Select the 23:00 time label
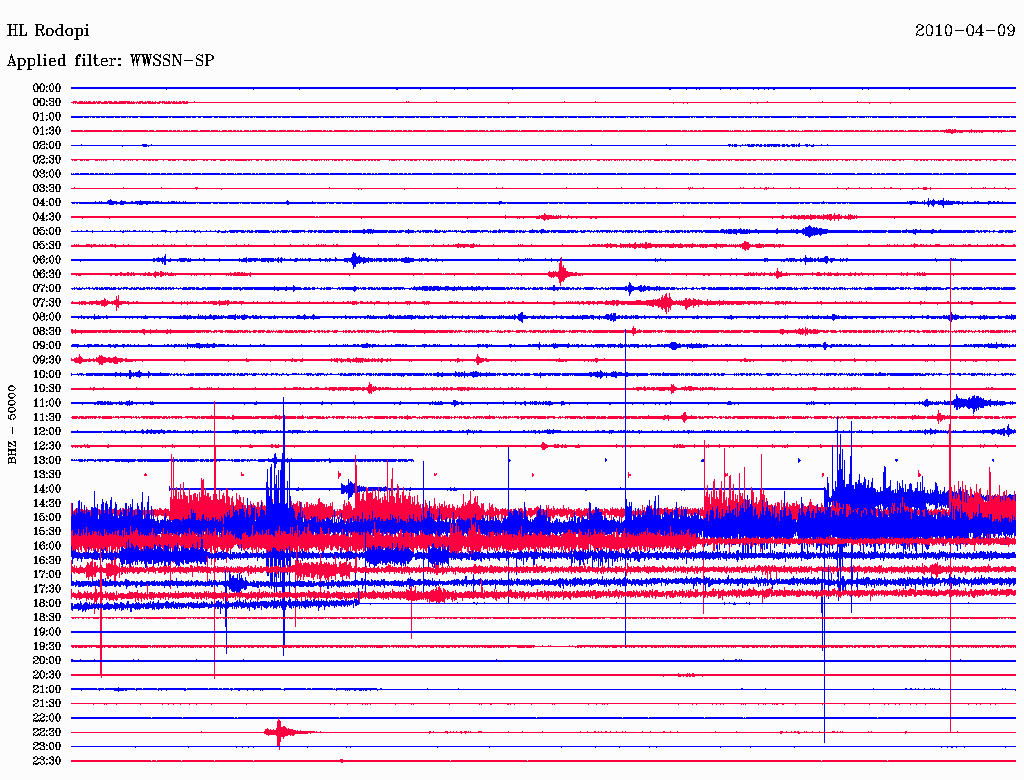This screenshot has width=1024, height=780. point(47,747)
